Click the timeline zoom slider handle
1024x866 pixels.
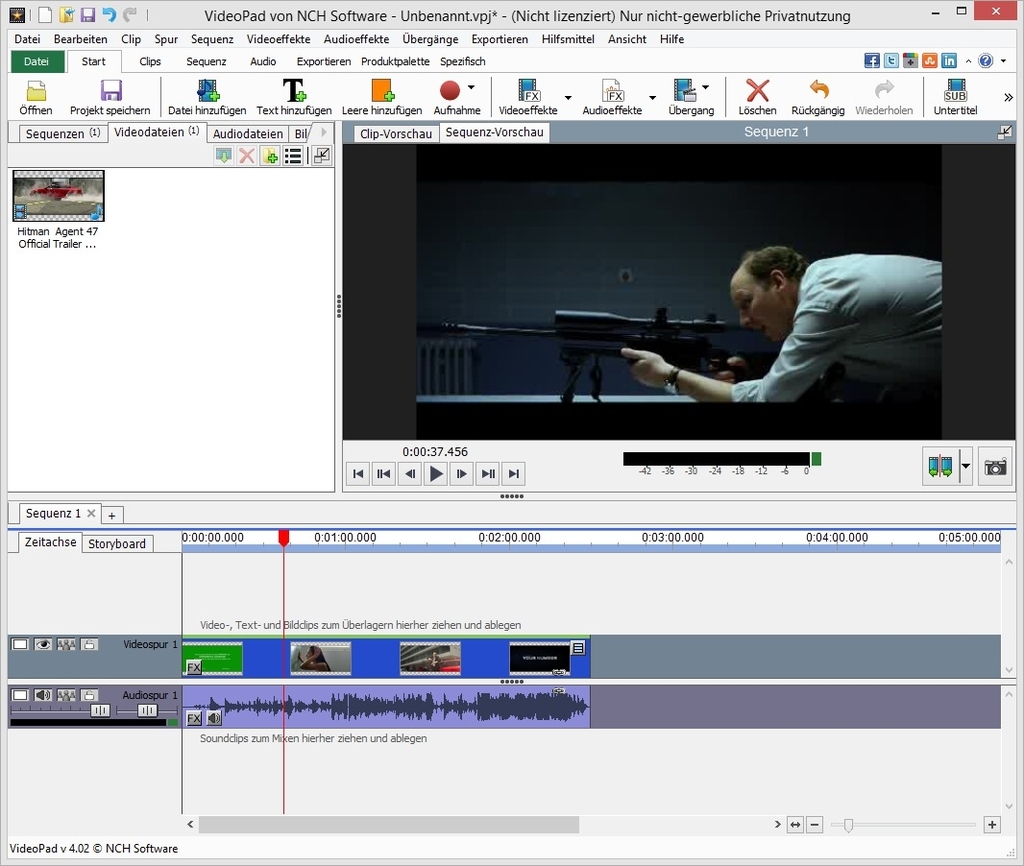848,825
